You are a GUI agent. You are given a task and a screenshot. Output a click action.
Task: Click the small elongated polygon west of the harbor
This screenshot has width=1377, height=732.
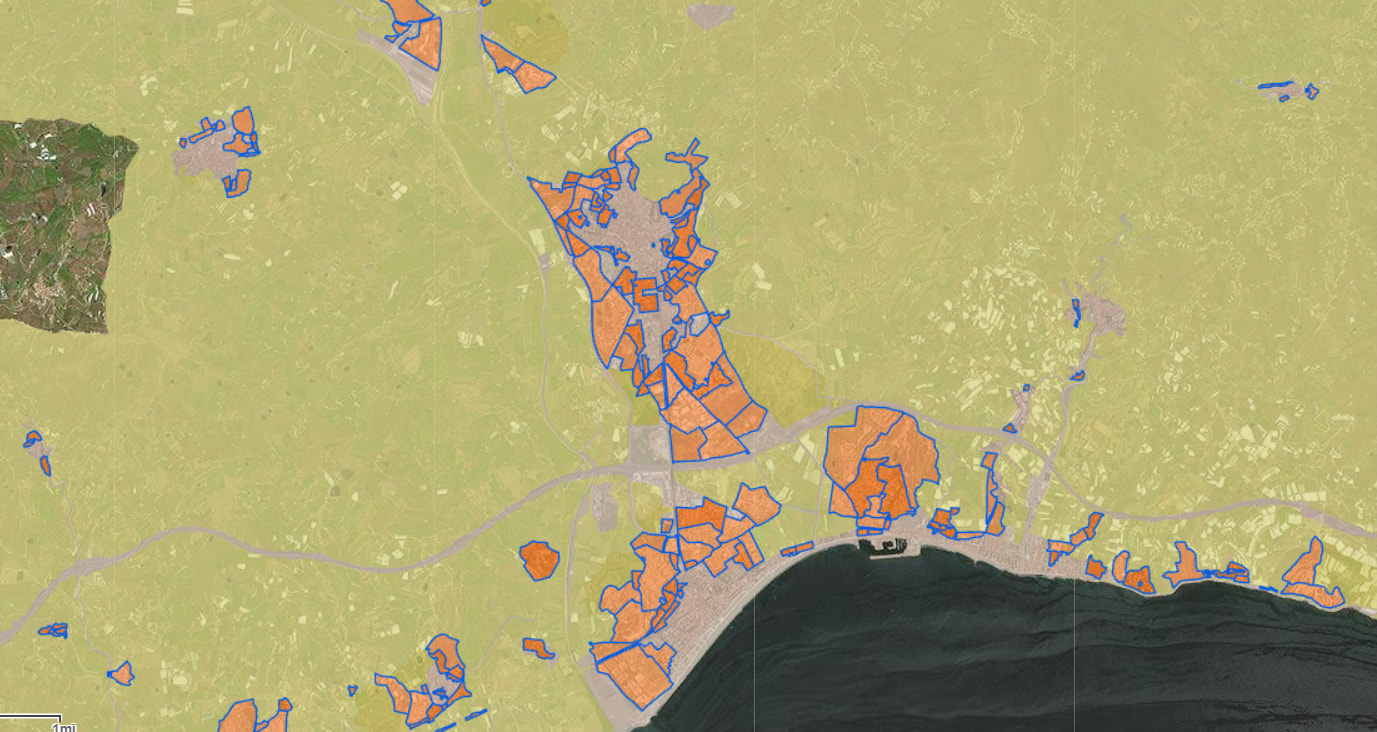[x=797, y=548]
